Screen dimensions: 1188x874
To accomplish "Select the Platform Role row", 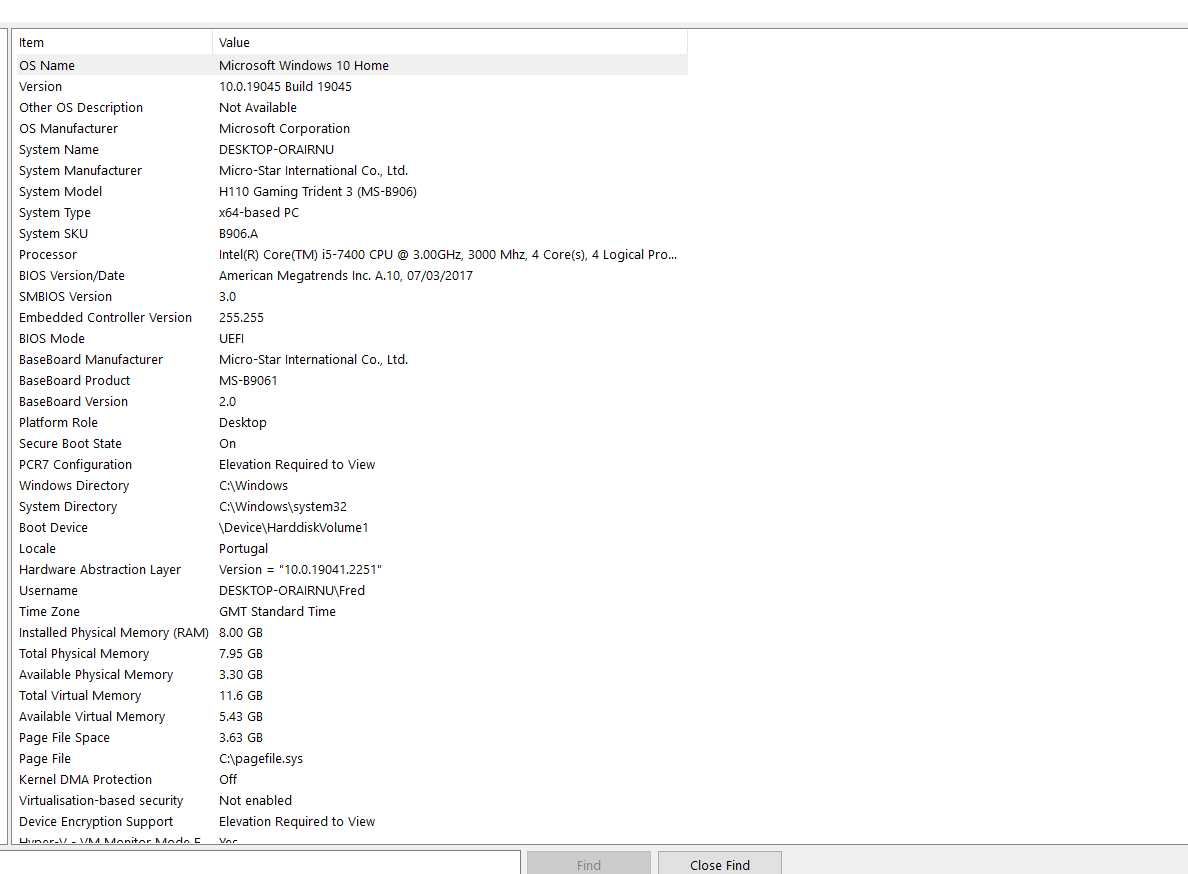I will click(x=350, y=423).
